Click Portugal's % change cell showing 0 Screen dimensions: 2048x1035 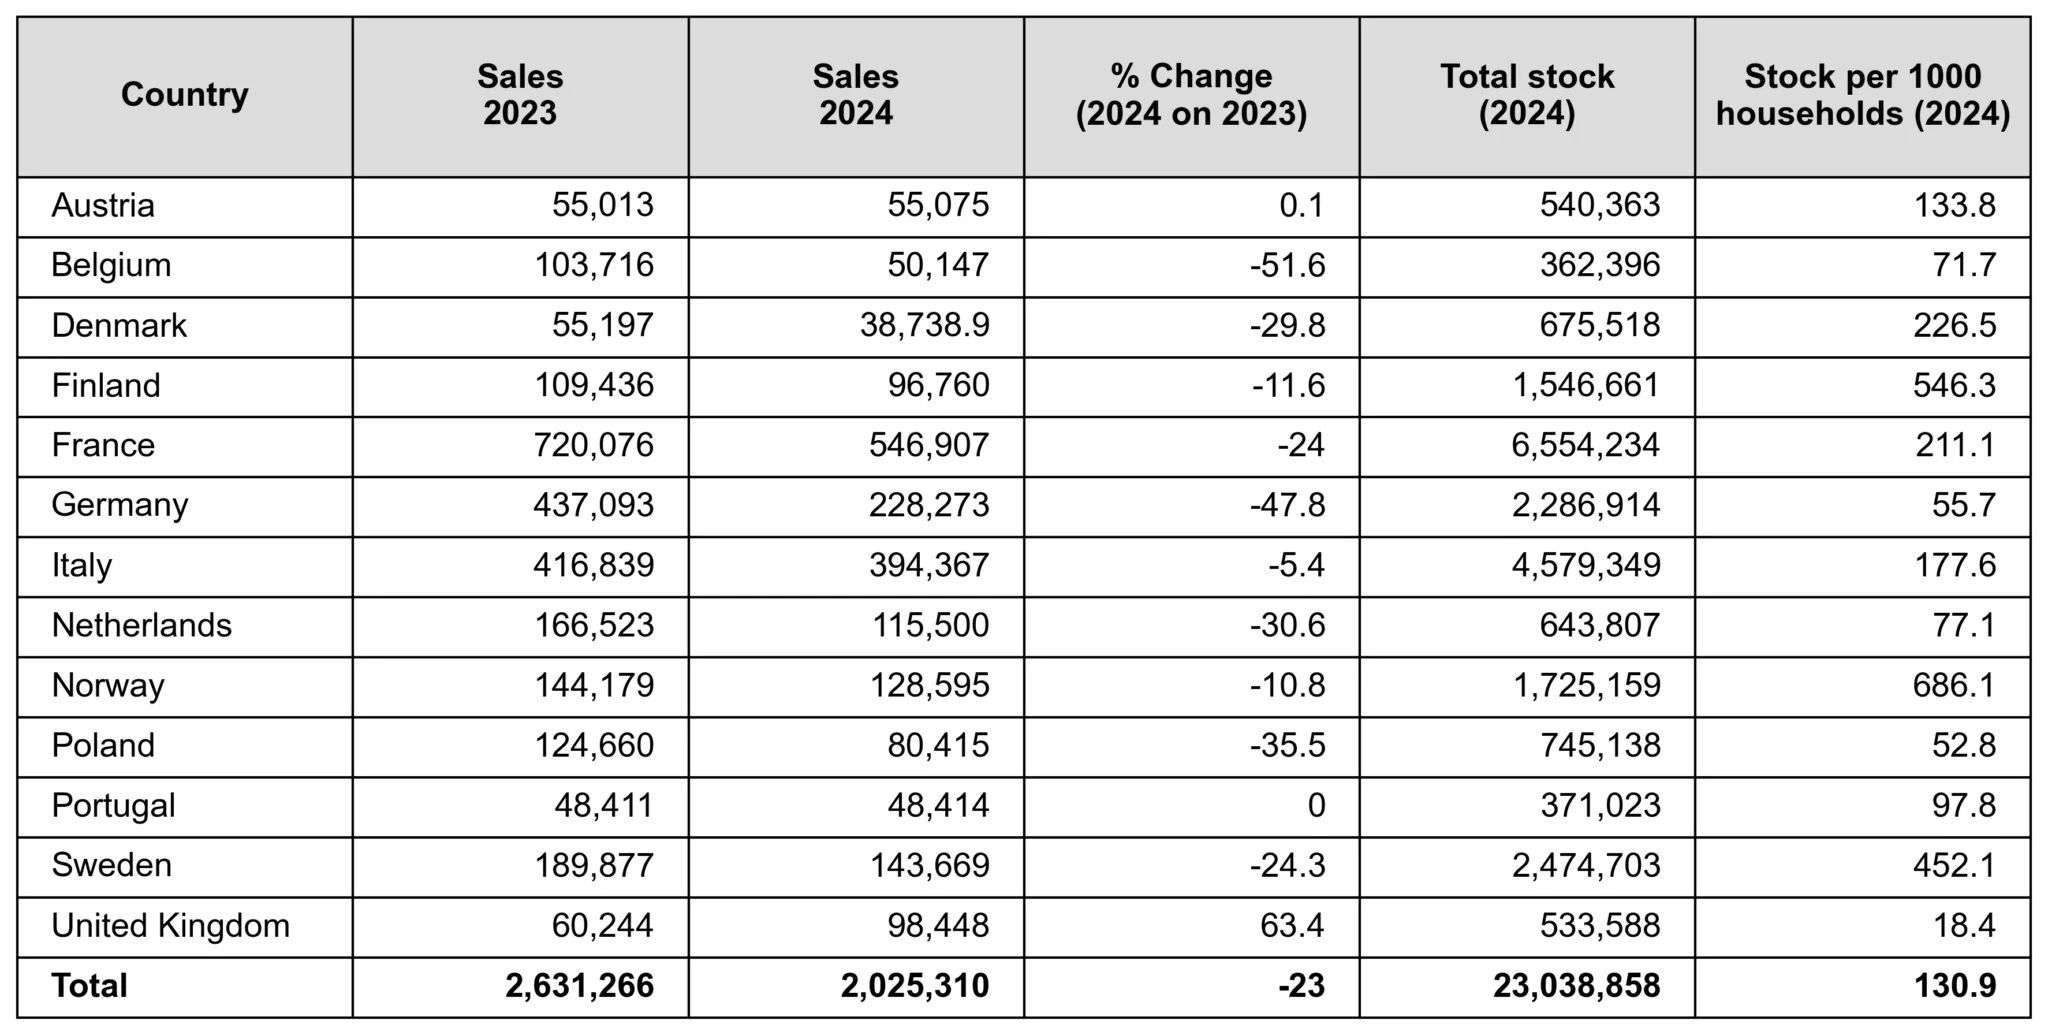tap(1315, 806)
